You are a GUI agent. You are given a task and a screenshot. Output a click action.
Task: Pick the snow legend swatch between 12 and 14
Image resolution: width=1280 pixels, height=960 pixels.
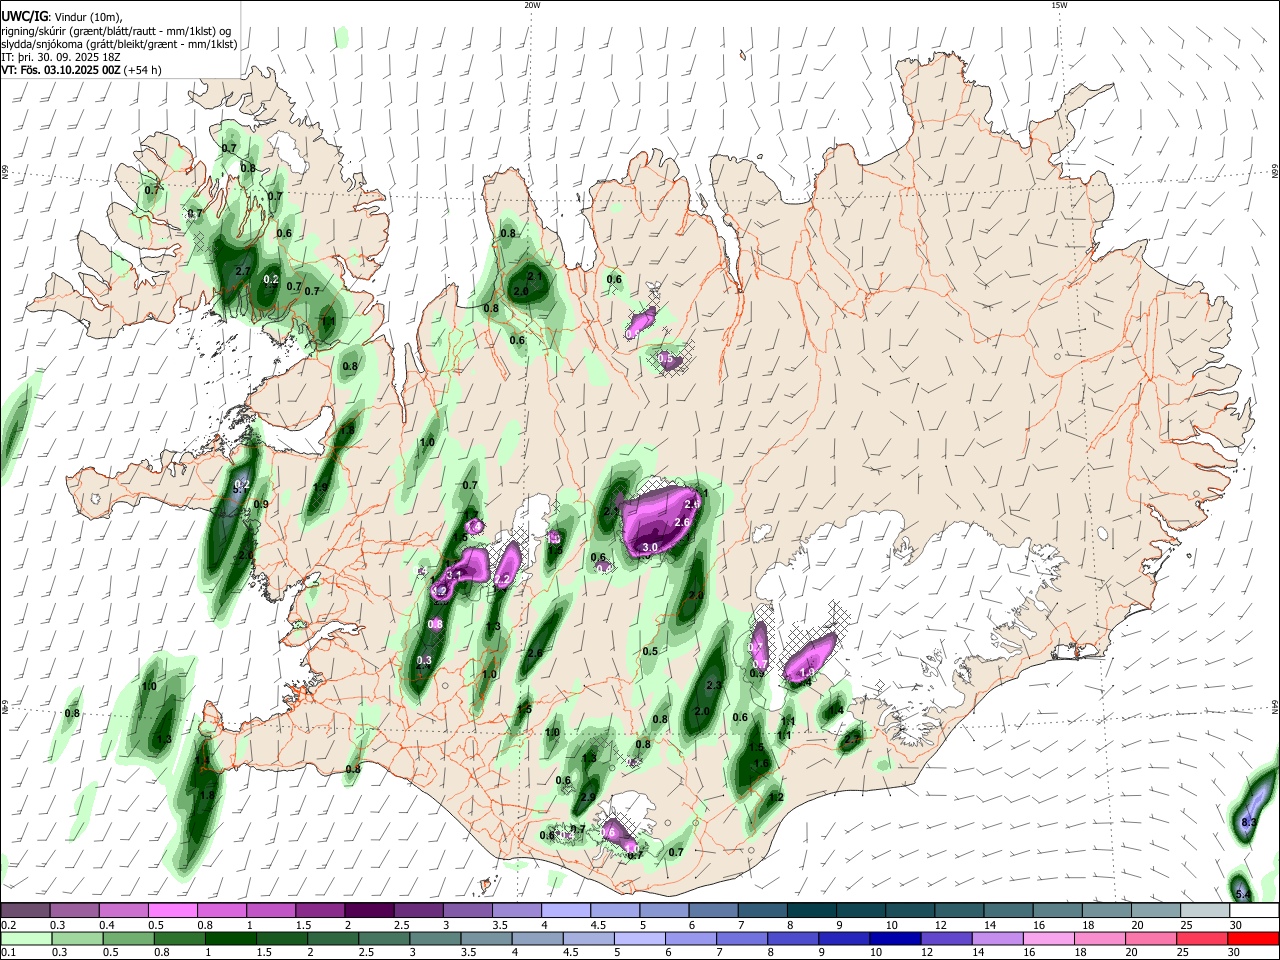[x=960, y=910]
